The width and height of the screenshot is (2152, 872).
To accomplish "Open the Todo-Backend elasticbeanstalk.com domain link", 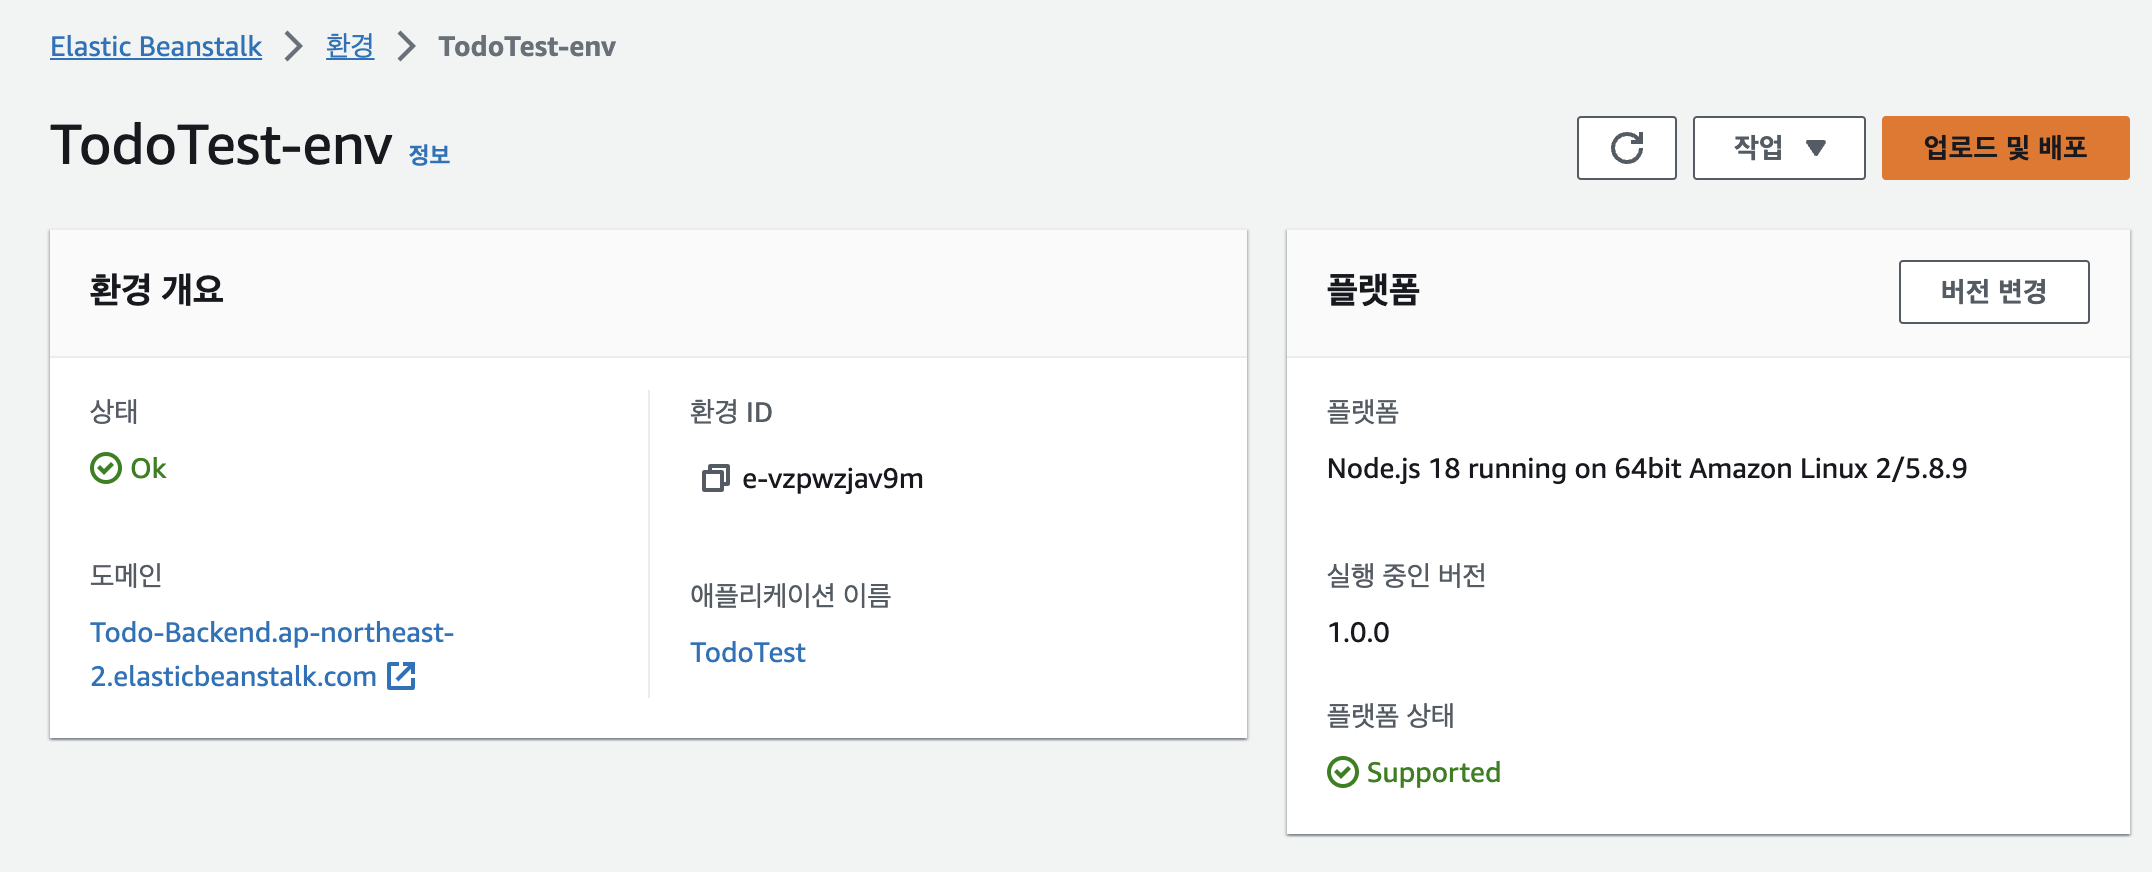I will [272, 654].
